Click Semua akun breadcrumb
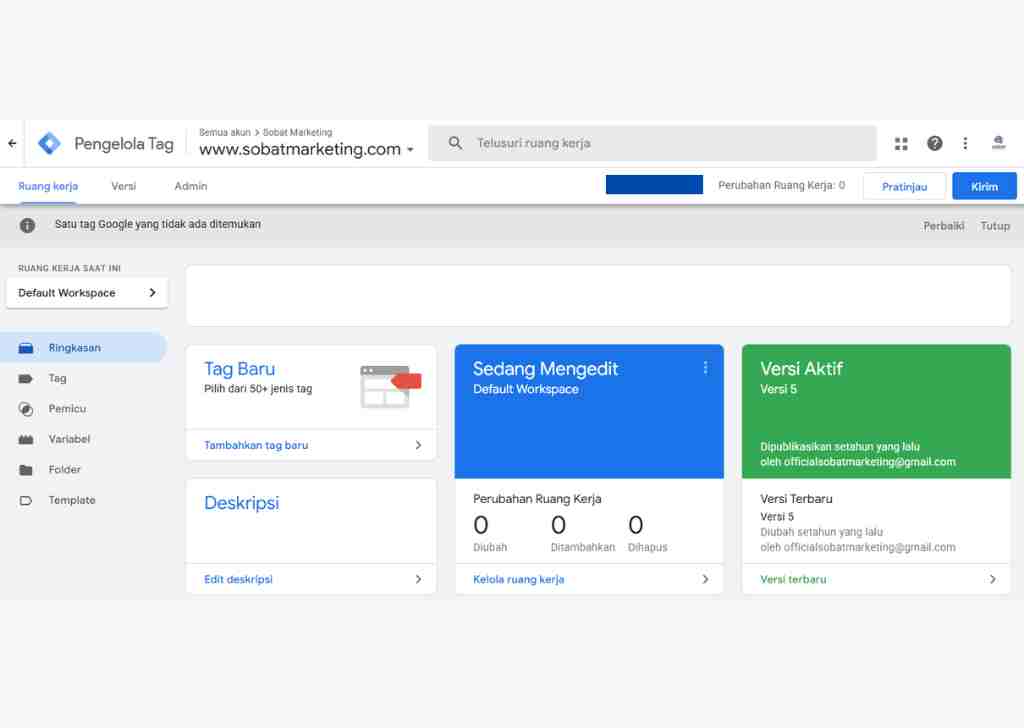 [x=225, y=132]
